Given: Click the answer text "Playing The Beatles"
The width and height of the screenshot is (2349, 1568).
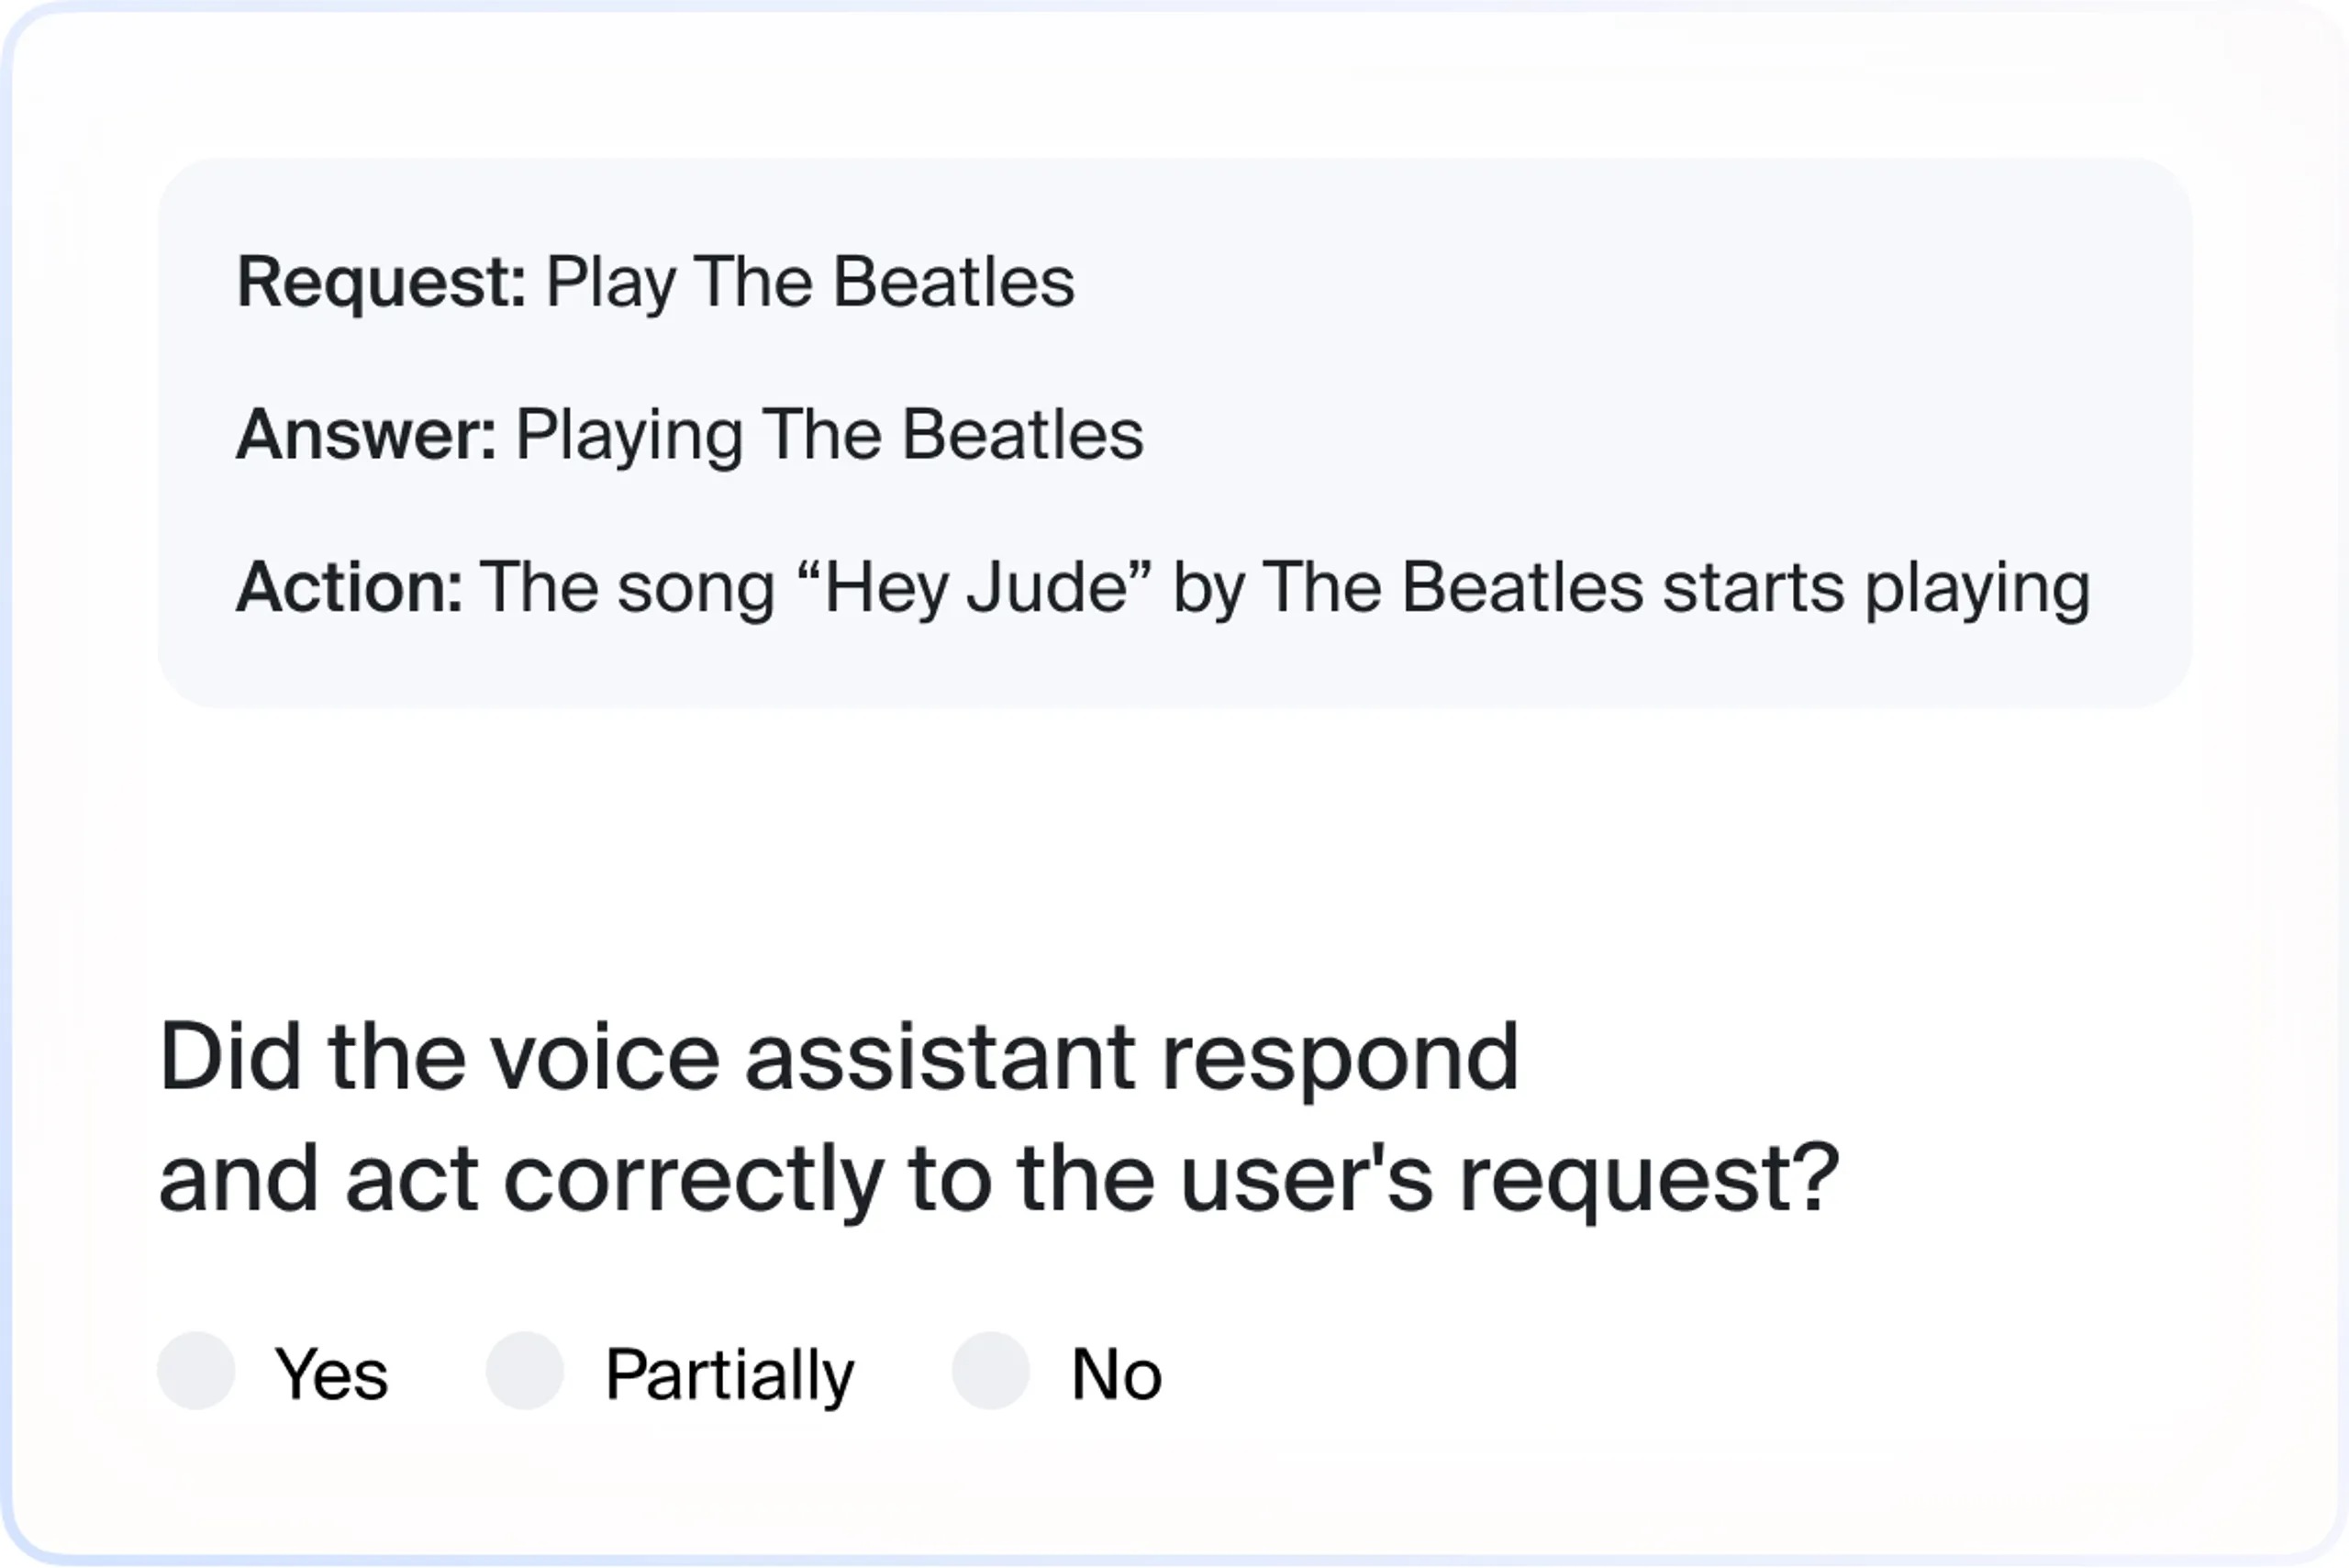Looking at the screenshot, I should pos(829,437).
